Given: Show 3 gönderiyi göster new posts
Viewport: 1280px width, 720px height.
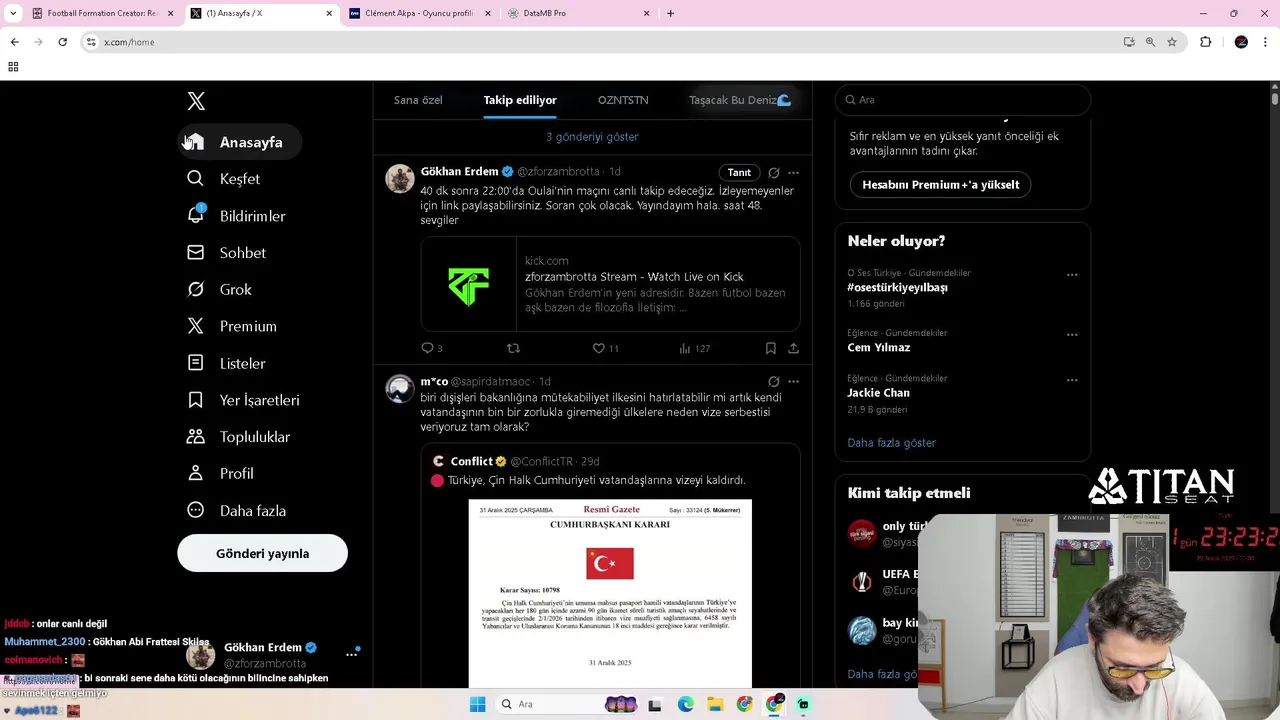Looking at the screenshot, I should (592, 137).
